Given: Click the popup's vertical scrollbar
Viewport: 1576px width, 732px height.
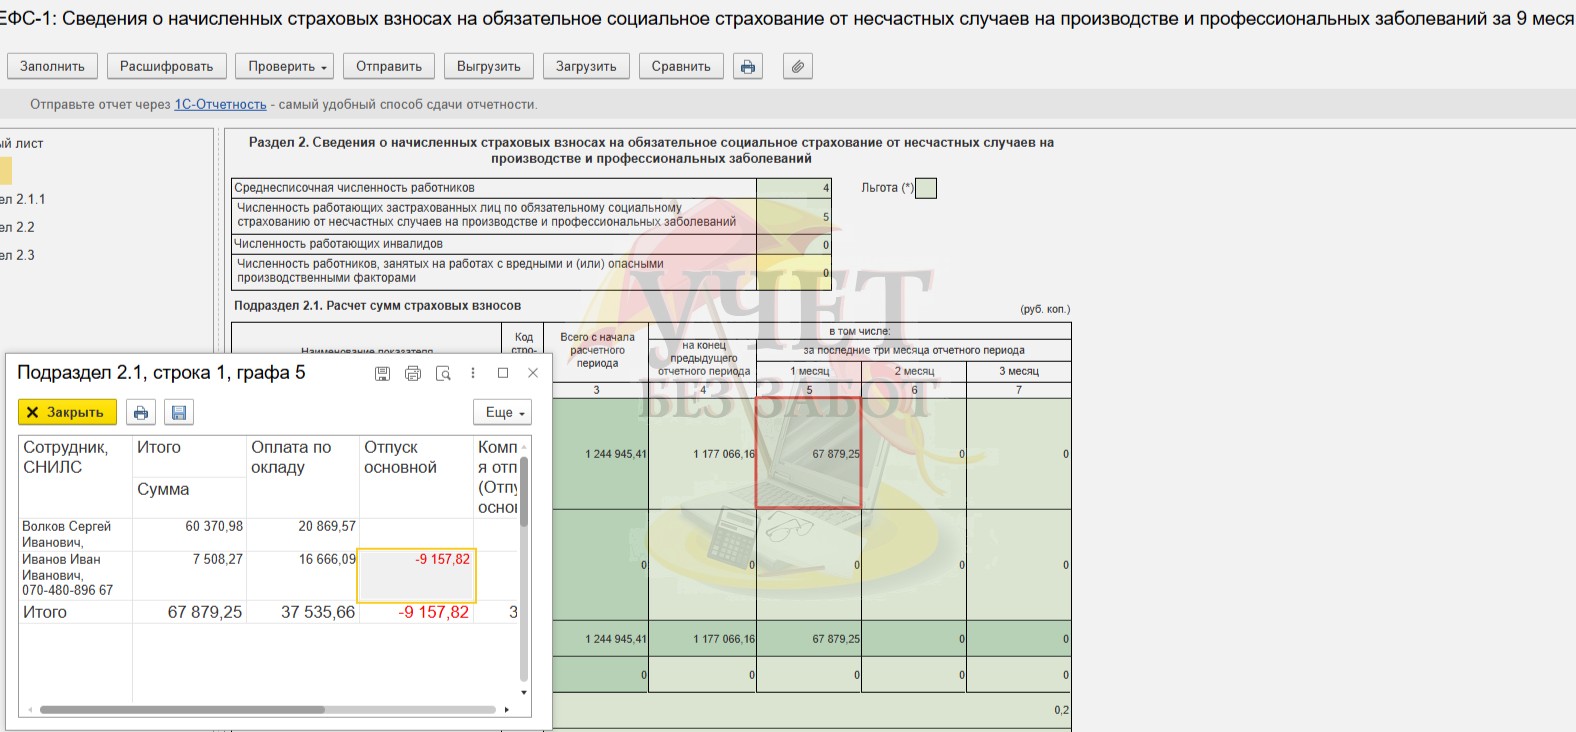Looking at the screenshot, I should [524, 490].
